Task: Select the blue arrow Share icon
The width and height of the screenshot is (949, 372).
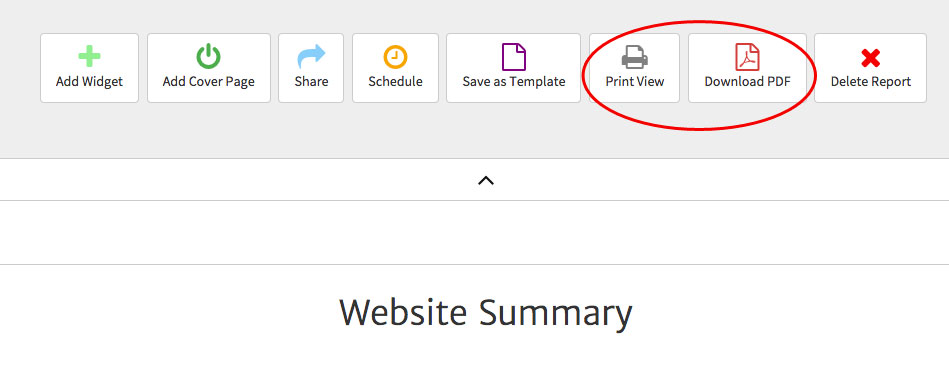Action: coord(311,57)
